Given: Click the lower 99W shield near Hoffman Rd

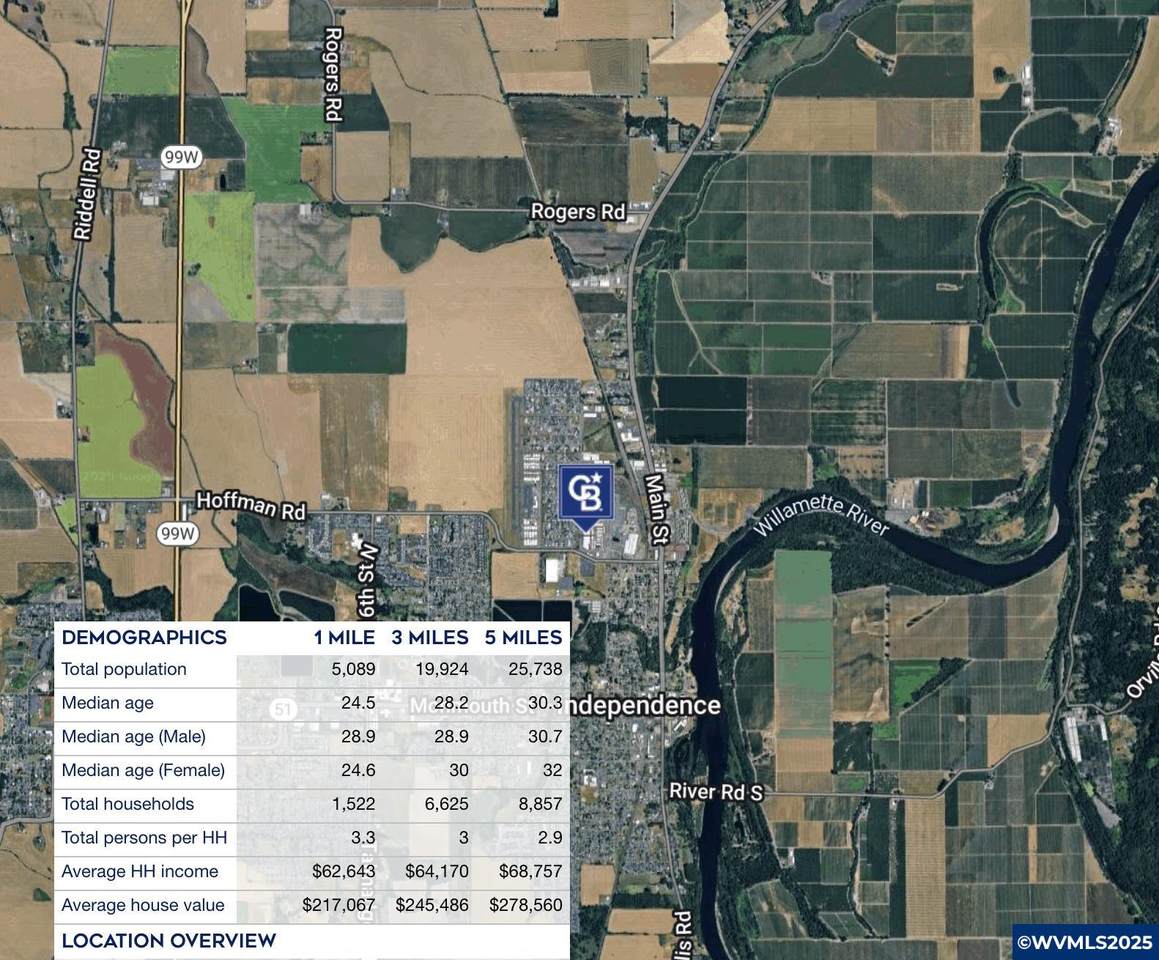Looking at the screenshot, I should click(178, 534).
